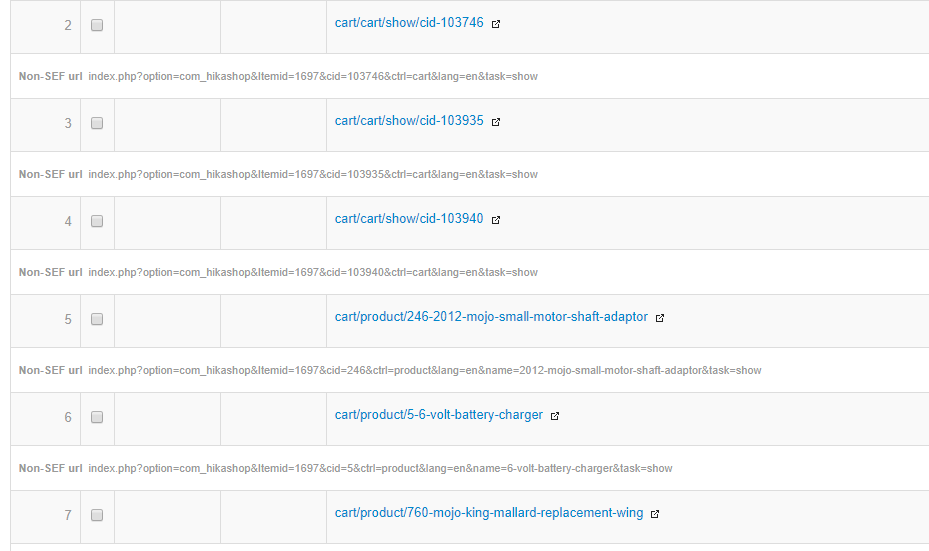Image resolution: width=929 pixels, height=551 pixels.
Task: Open external link icon for cid-103746
Action: tap(496, 24)
